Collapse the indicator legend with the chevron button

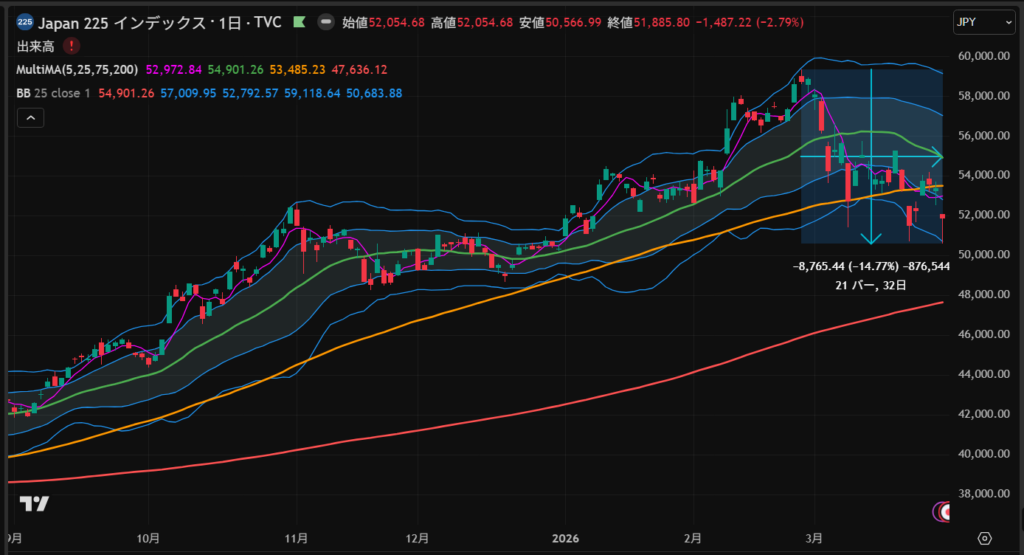click(x=30, y=118)
